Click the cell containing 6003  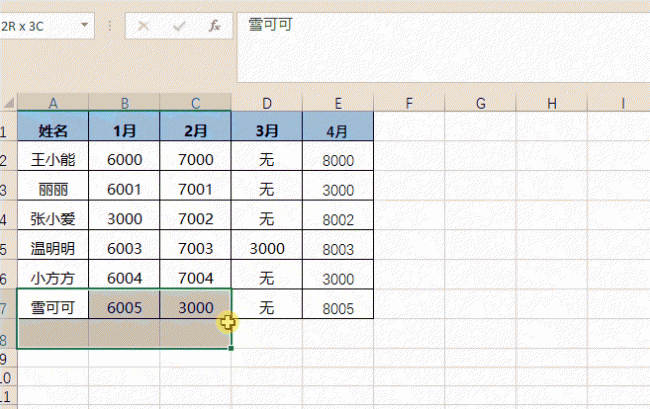pos(124,245)
